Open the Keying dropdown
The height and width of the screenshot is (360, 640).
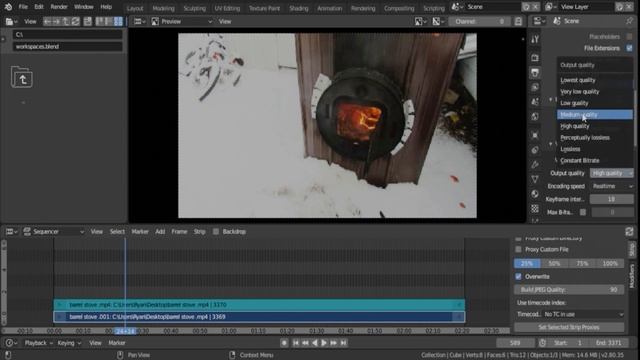(x=69, y=343)
